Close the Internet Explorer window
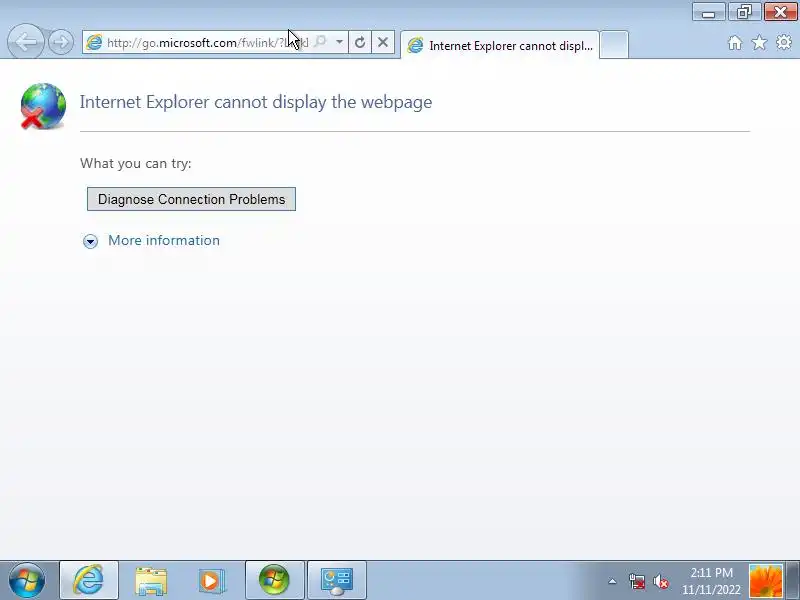800x600 pixels. click(x=781, y=12)
